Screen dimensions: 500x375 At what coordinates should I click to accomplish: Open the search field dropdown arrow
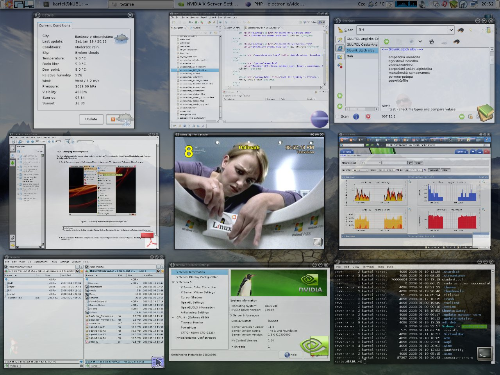click(x=451, y=30)
